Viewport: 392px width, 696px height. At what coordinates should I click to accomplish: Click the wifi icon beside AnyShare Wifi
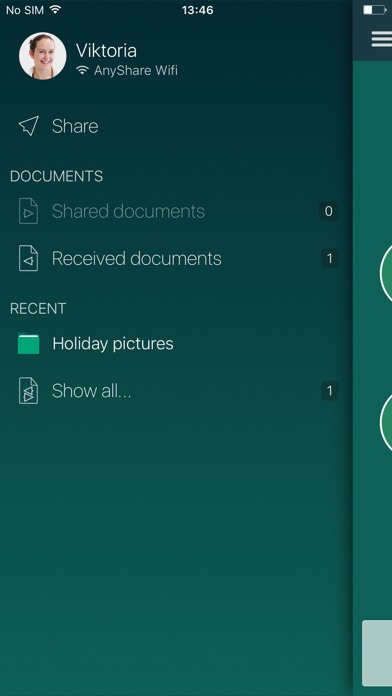tap(82, 70)
